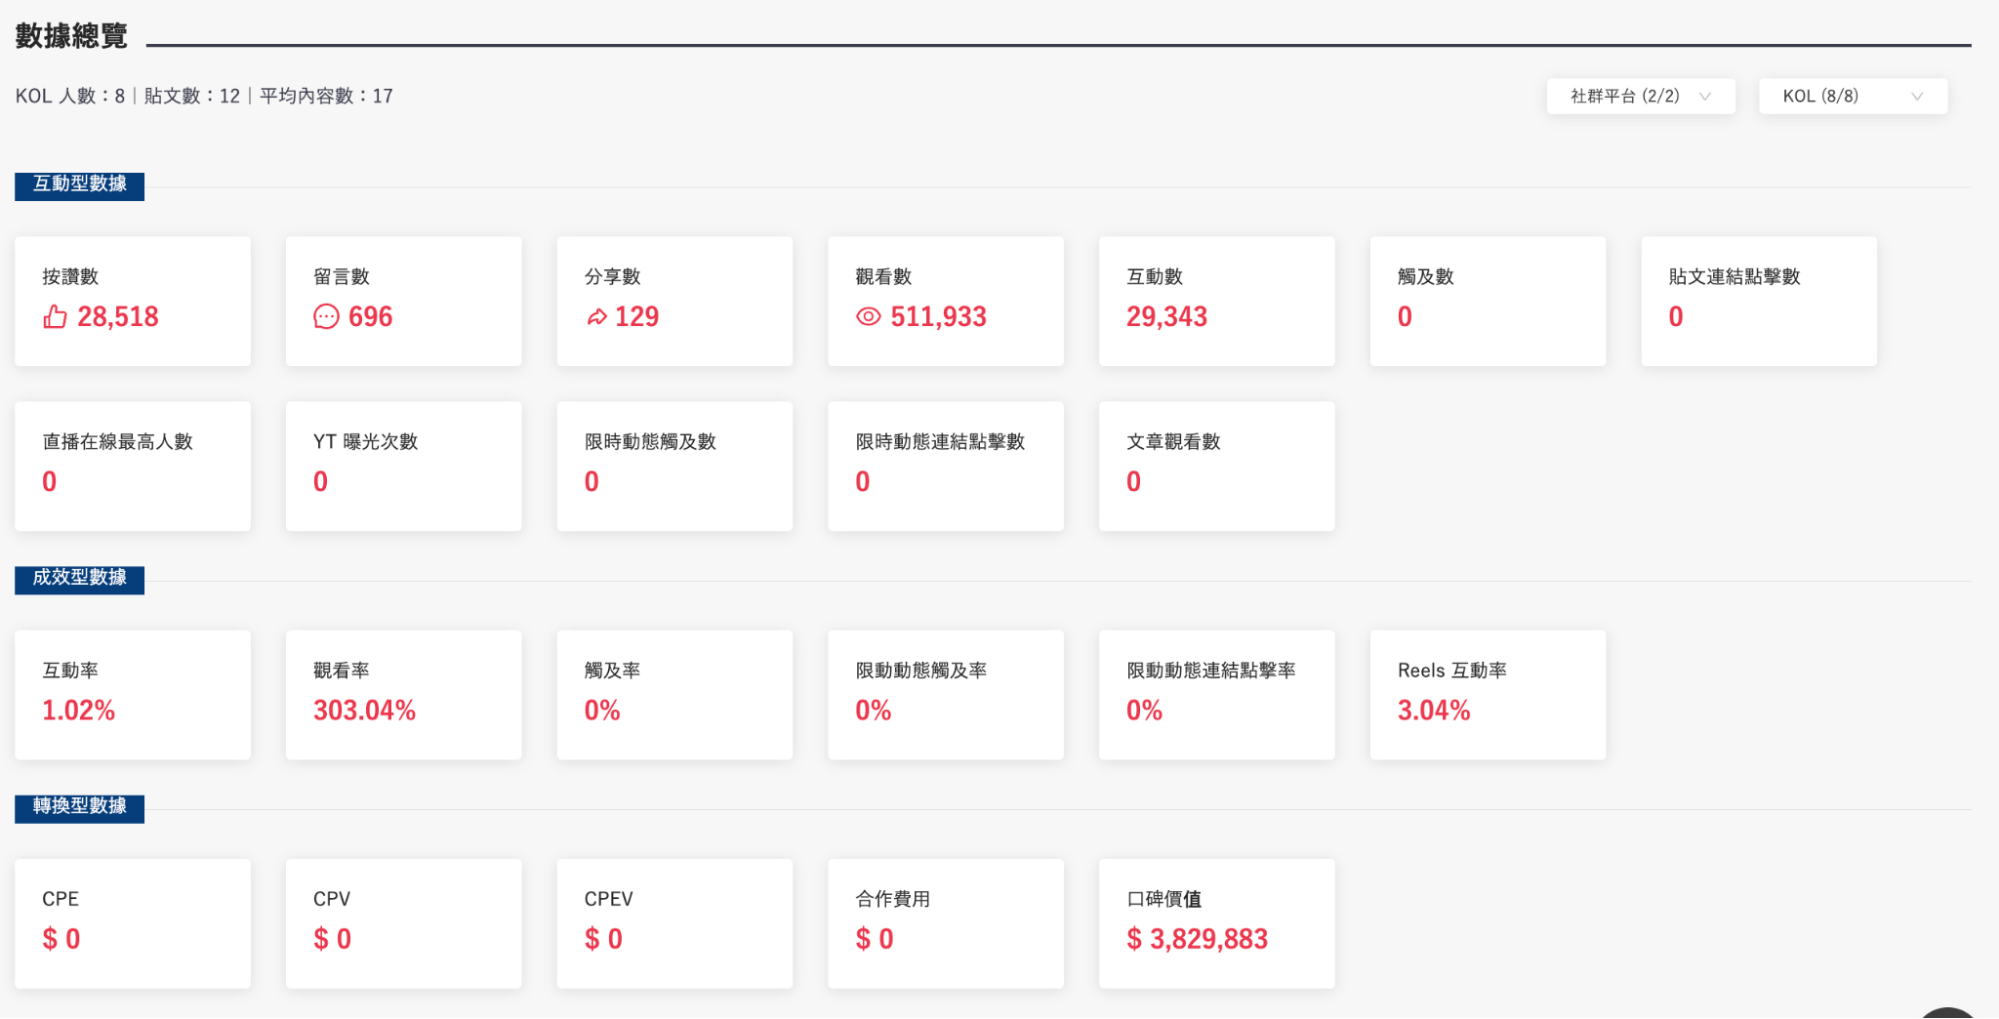This screenshot has height=1019, width=1999.
Task: Select the 轉換型數據 section tag
Action: (79, 808)
